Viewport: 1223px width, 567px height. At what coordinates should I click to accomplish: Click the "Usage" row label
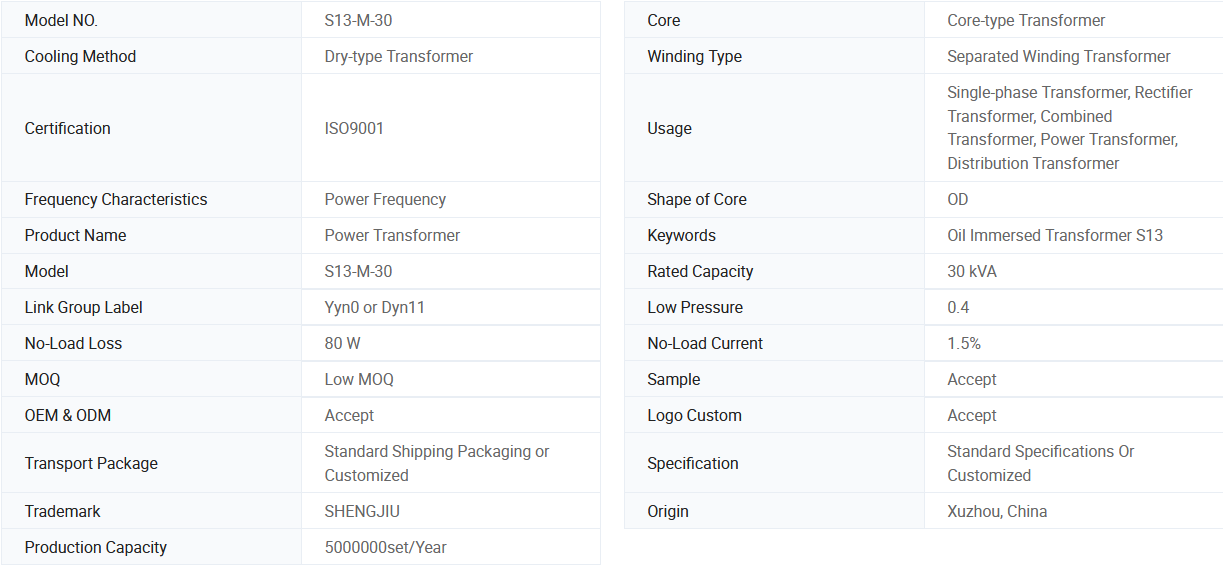669,128
